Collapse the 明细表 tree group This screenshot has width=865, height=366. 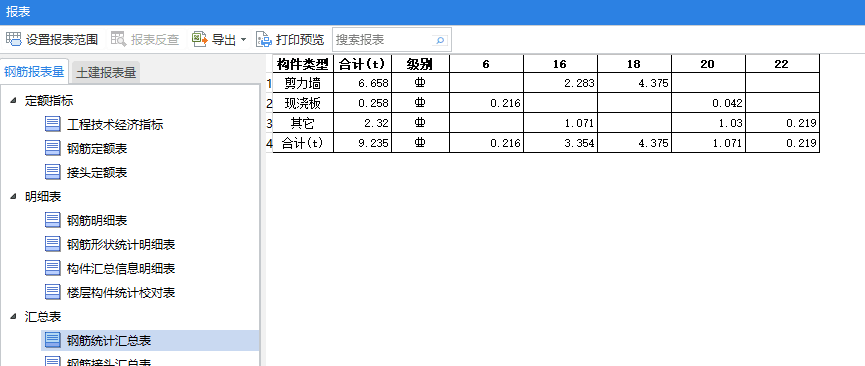coord(13,196)
